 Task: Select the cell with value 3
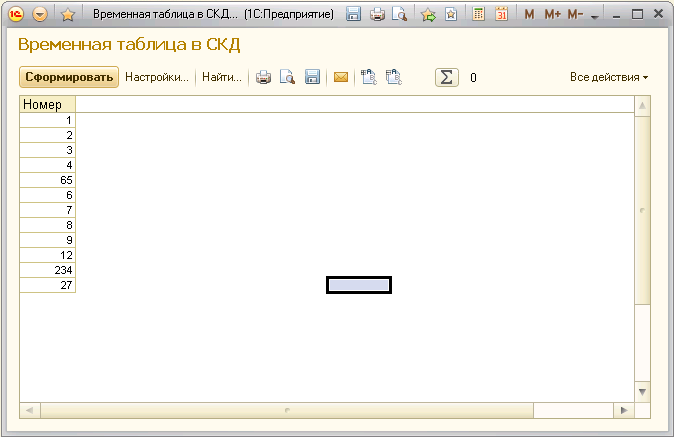click(x=48, y=150)
